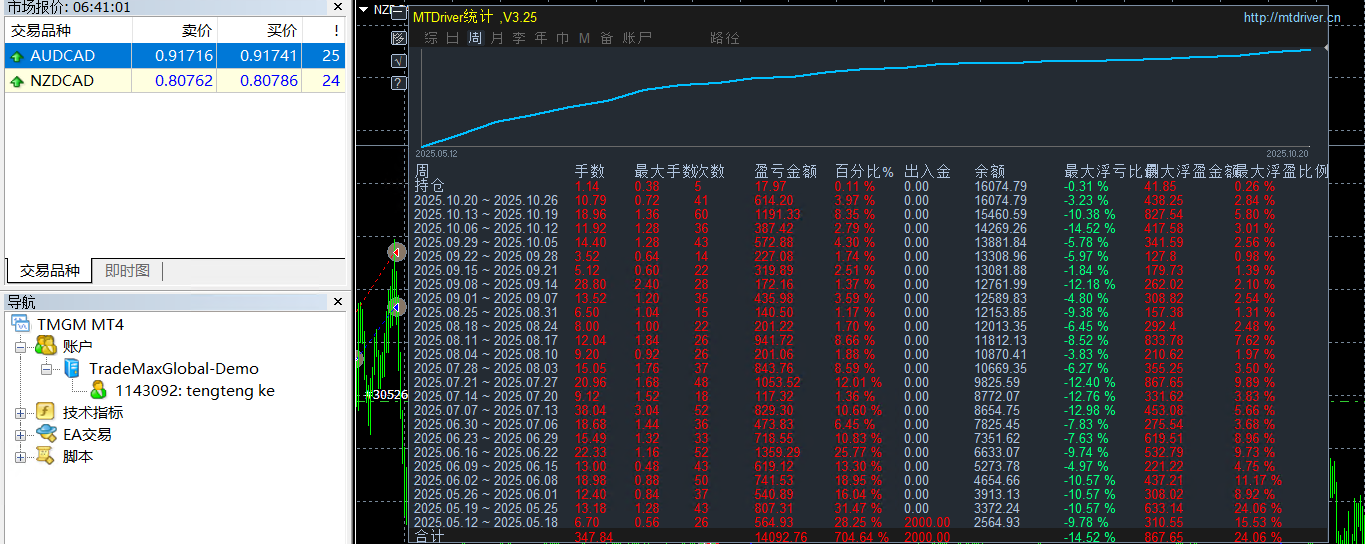The image size is (1365, 544).
Task: Click the 技术指标 indicators icon
Action: [46, 412]
